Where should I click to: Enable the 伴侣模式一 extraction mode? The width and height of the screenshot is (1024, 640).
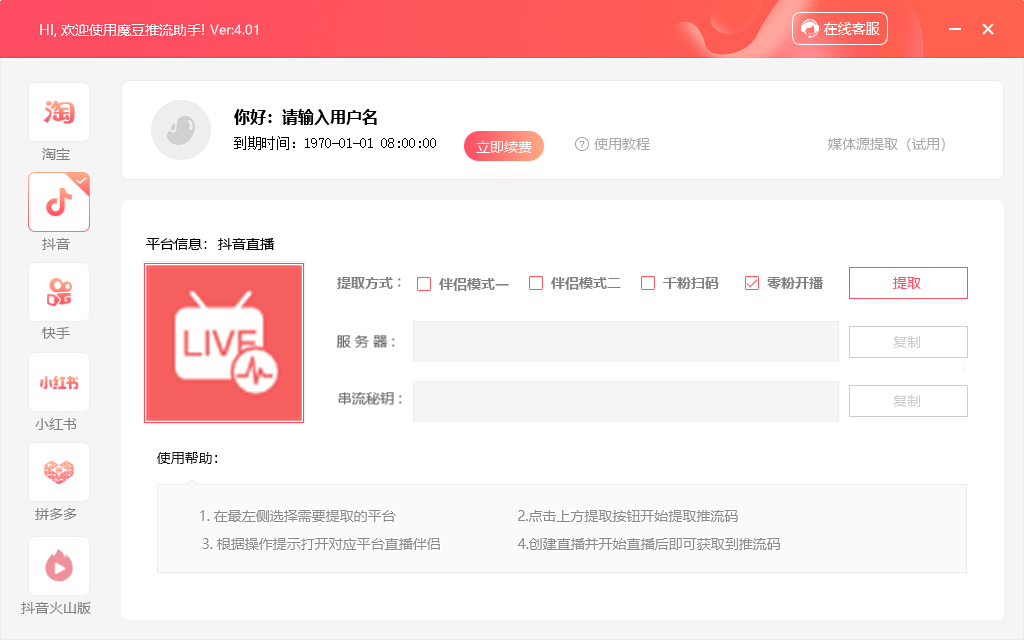[x=425, y=283]
